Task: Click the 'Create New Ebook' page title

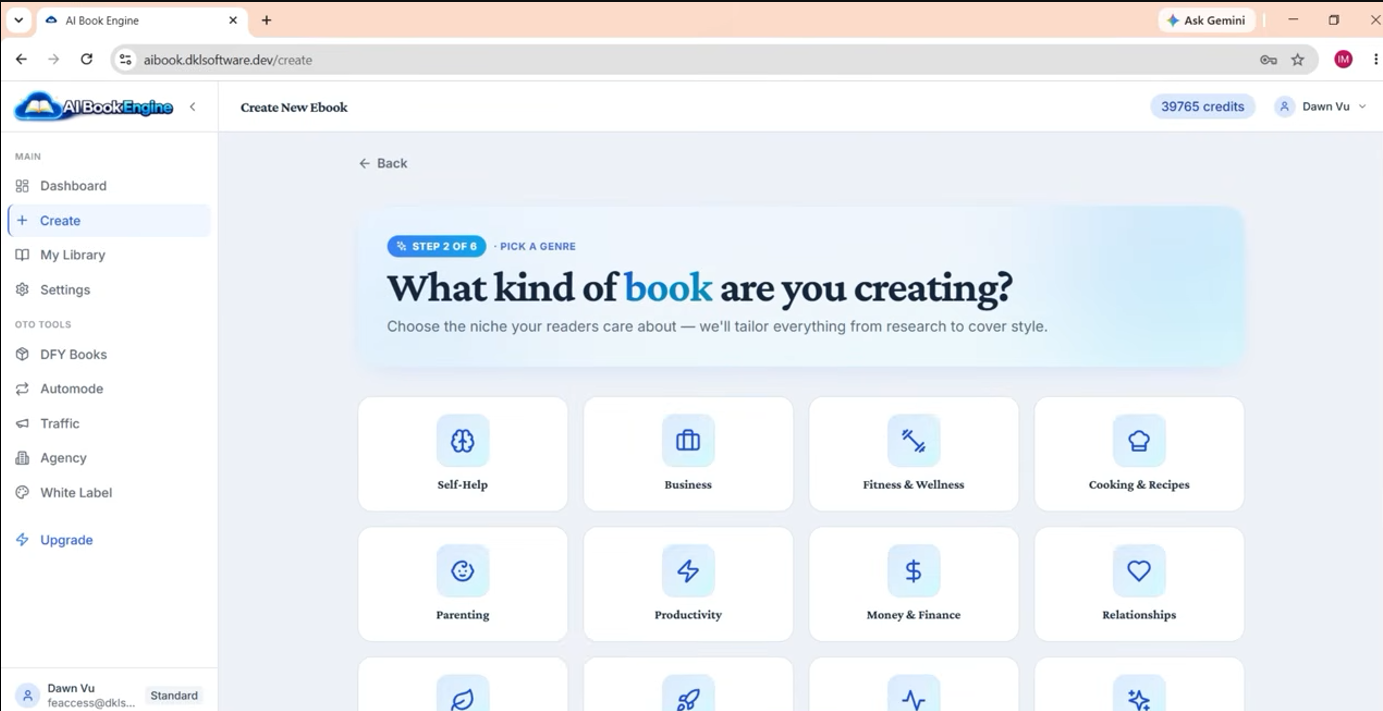Action: point(294,107)
